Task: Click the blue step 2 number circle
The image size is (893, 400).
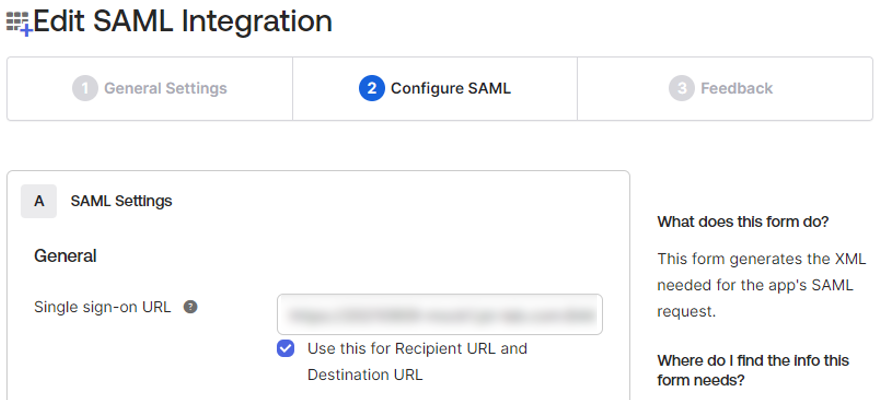Action: pyautogui.click(x=372, y=88)
